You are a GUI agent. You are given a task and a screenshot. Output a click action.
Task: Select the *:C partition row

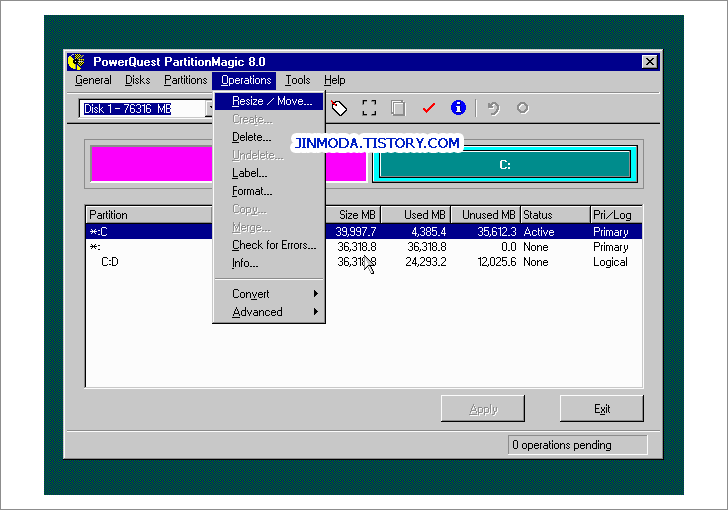(364, 232)
